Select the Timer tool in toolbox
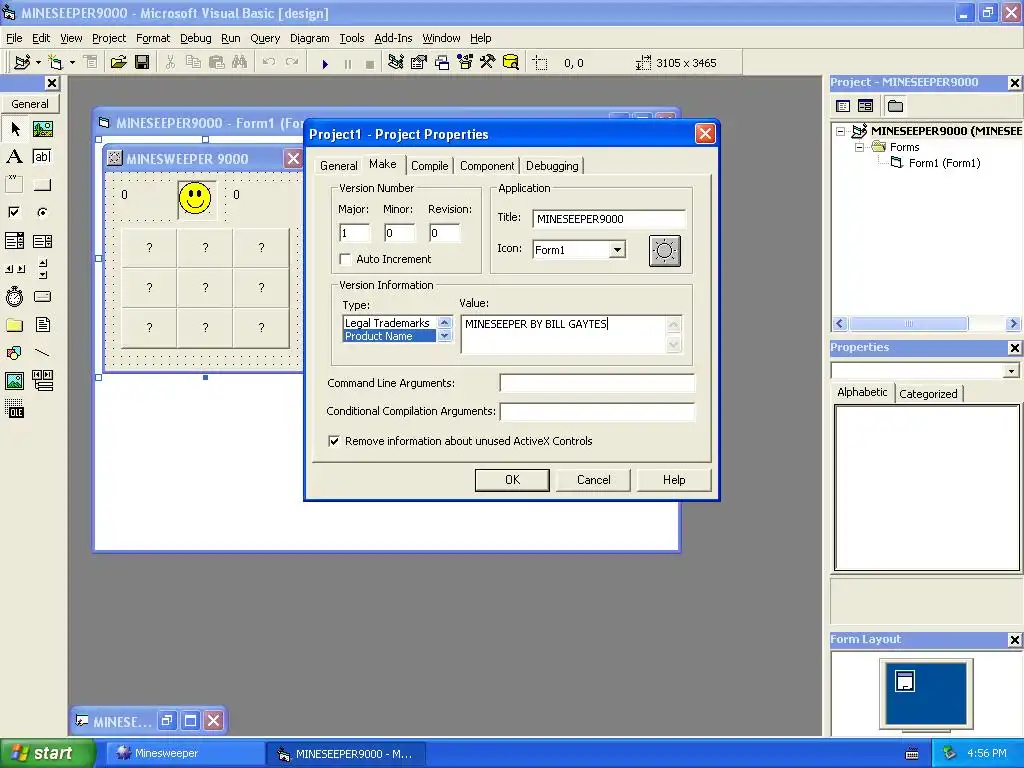Image resolution: width=1024 pixels, height=768 pixels. (x=14, y=296)
